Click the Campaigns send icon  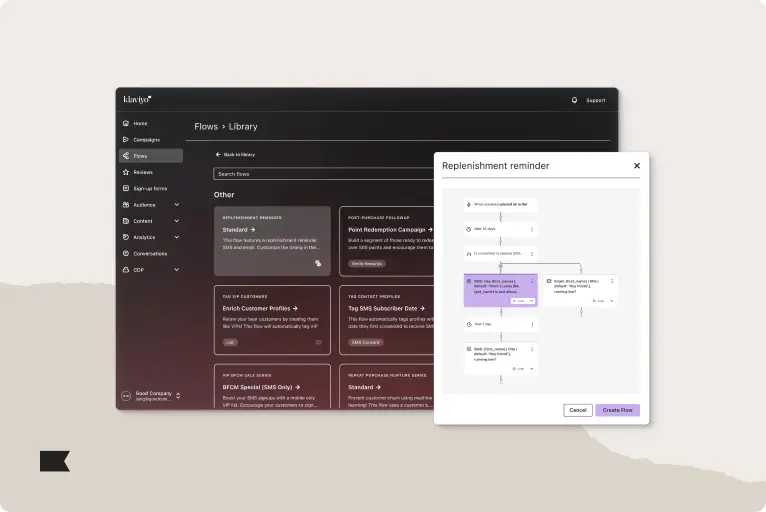126,139
